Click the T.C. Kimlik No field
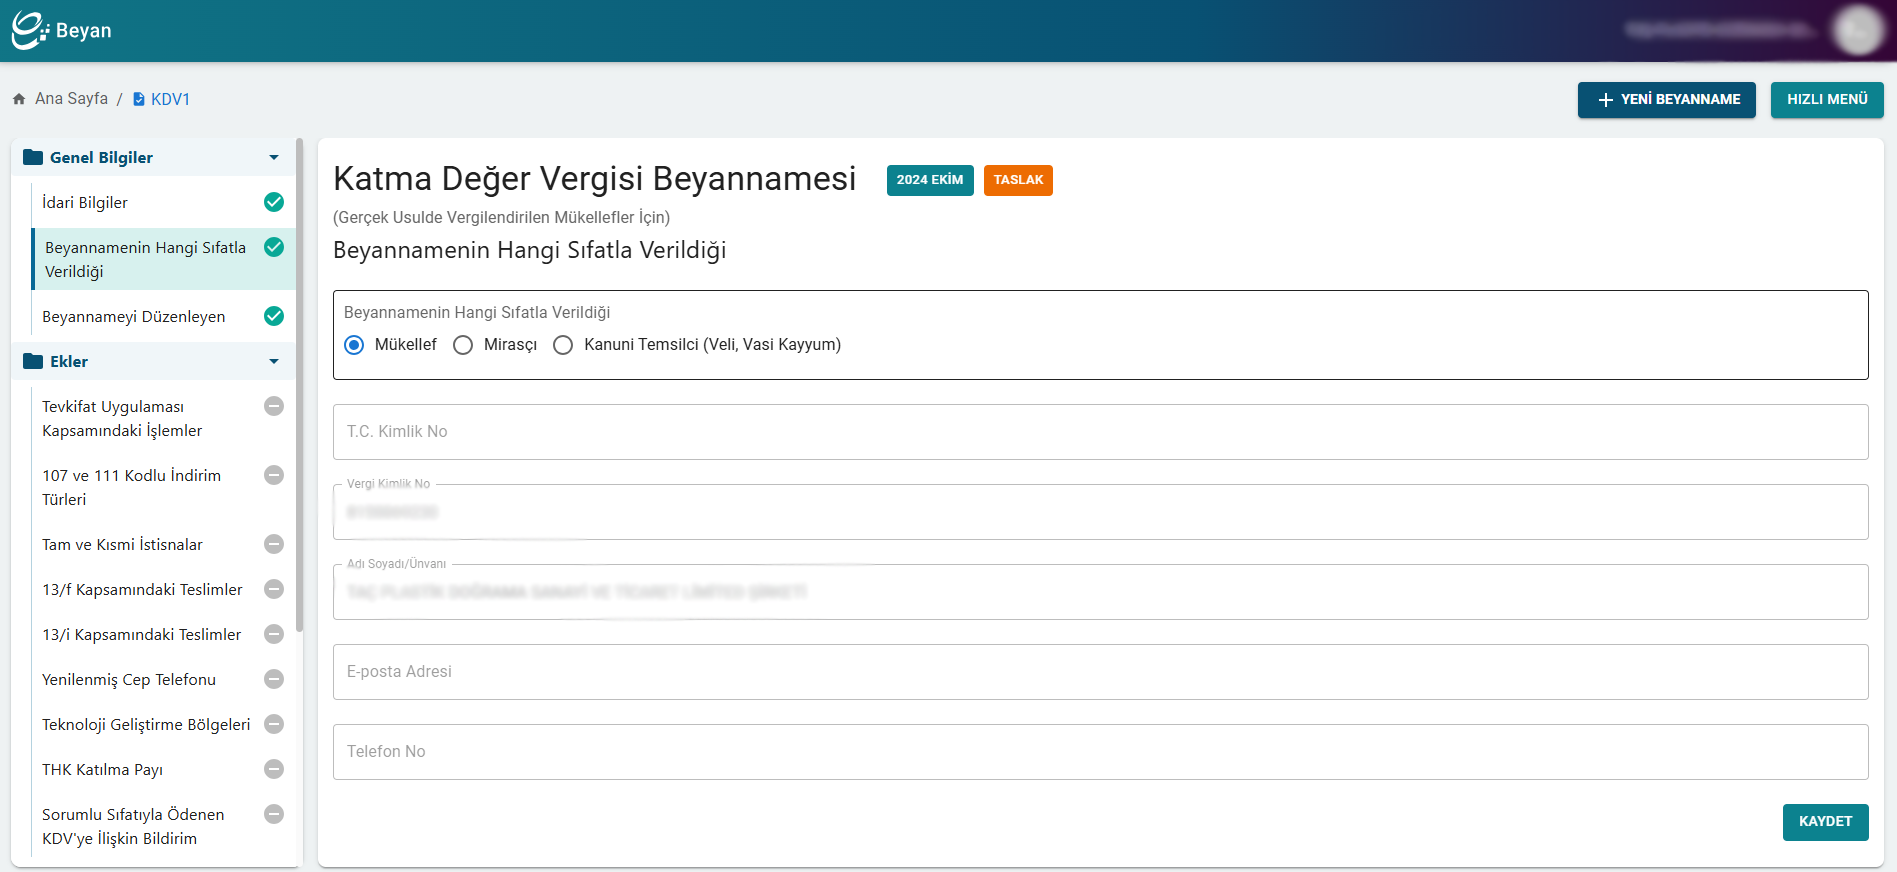This screenshot has height=872, width=1897. click(x=1100, y=432)
